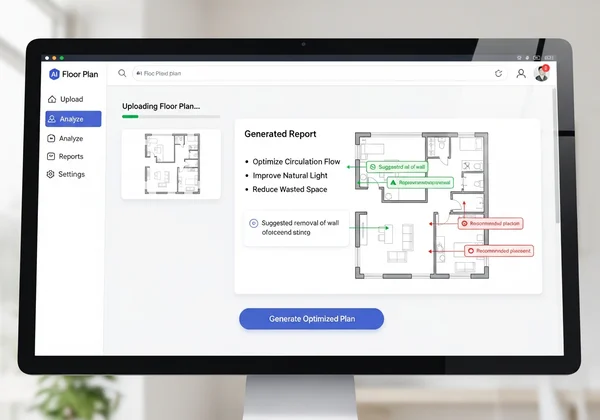
Task: Click the Reports icon in sidebar
Action: coord(51,156)
